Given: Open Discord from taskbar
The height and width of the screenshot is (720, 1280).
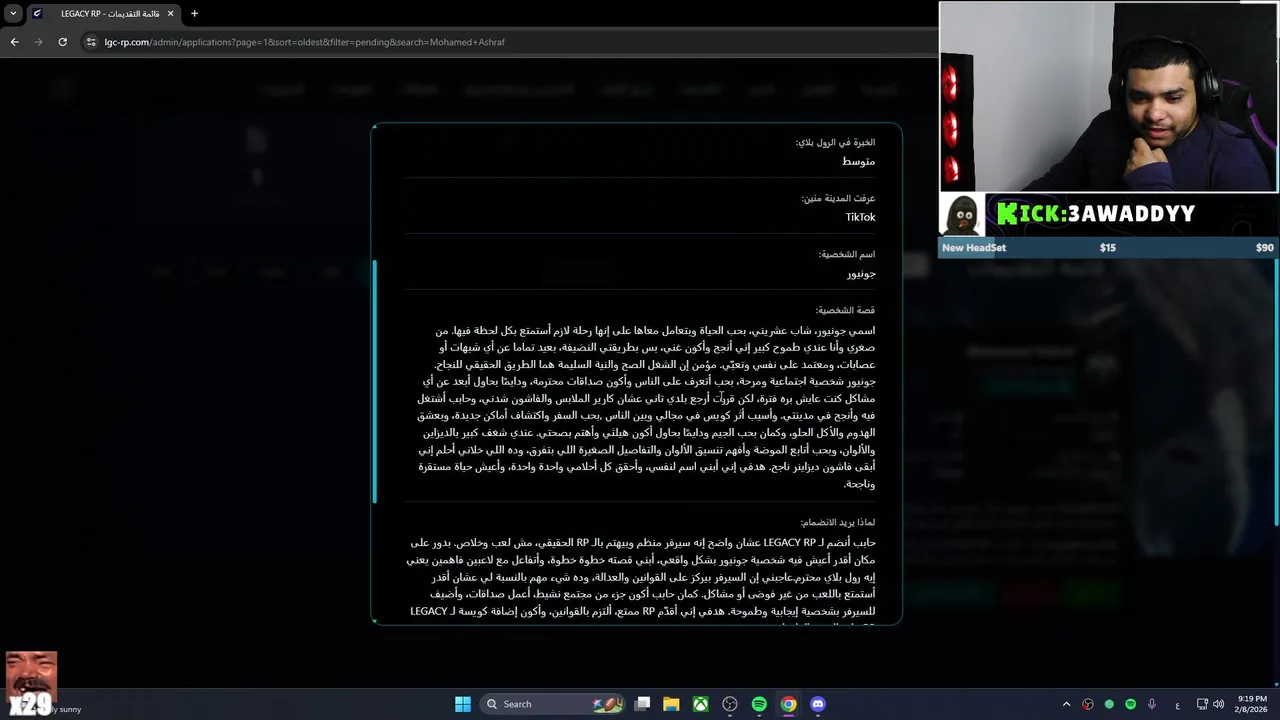Looking at the screenshot, I should click(818, 704).
